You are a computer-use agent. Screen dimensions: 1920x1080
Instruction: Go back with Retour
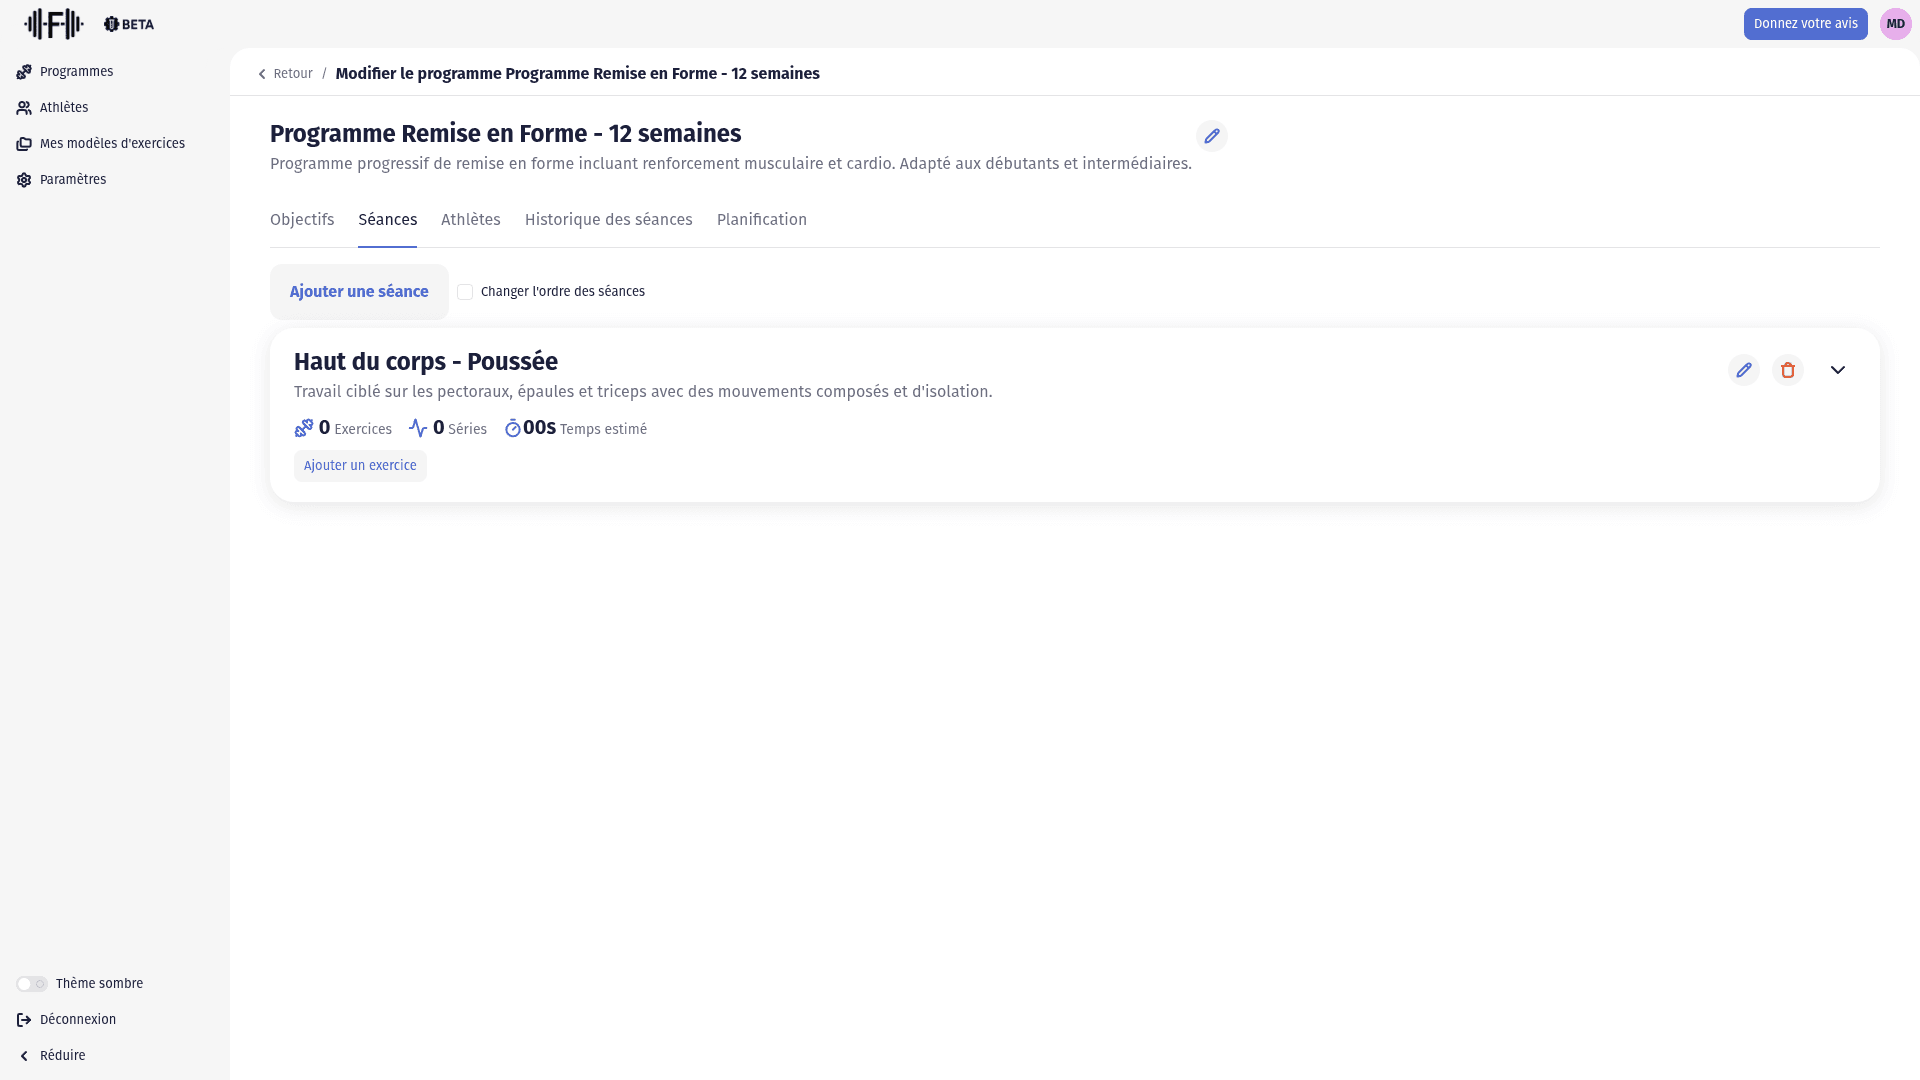(x=285, y=74)
